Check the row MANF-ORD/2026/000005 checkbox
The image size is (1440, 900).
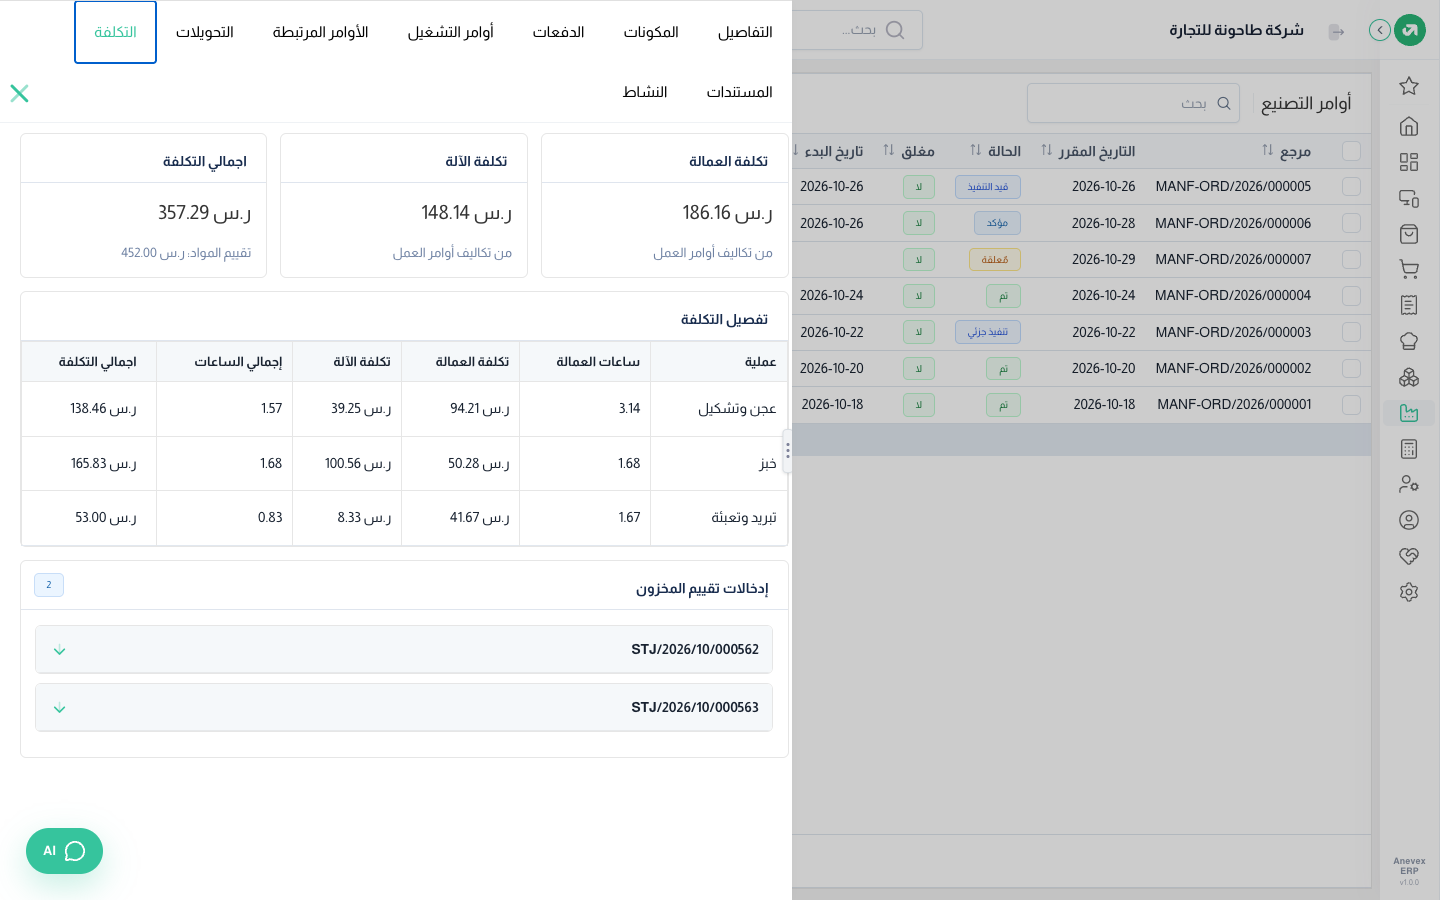tap(1352, 187)
